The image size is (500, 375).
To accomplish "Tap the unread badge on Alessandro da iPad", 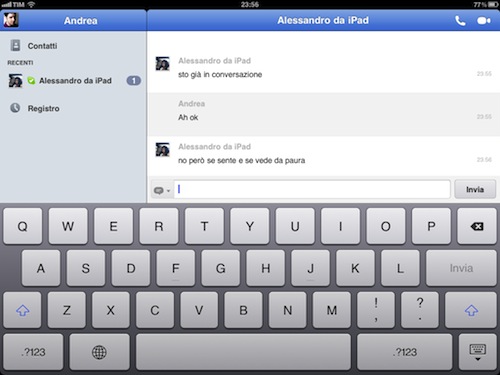I will (x=134, y=81).
